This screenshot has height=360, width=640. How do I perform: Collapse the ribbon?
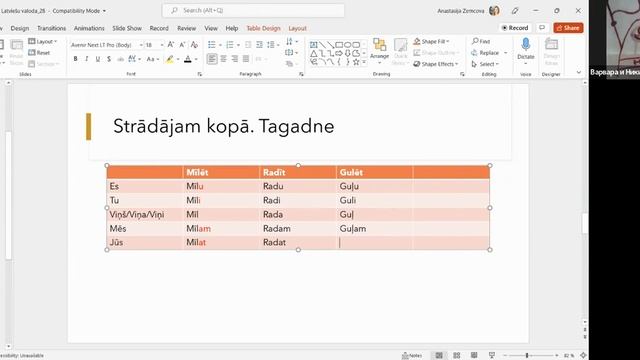click(x=578, y=72)
